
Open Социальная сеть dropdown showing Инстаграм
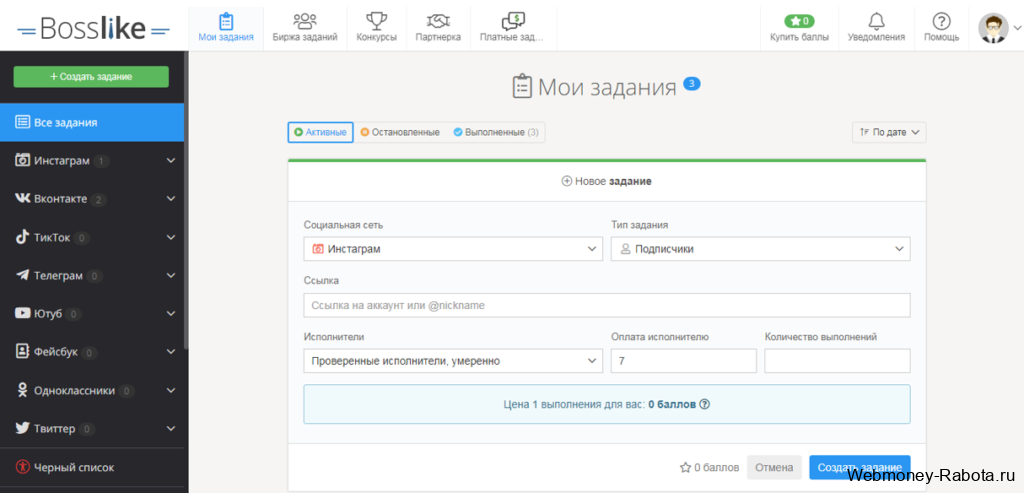tap(453, 249)
